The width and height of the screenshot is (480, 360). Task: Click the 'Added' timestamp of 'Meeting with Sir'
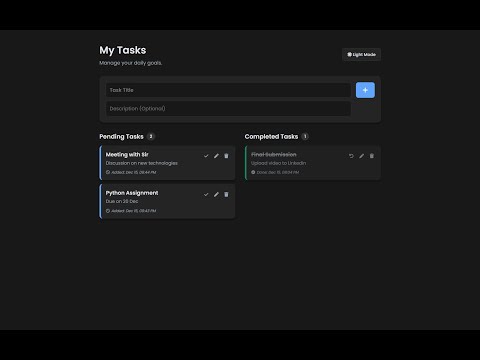click(x=131, y=172)
